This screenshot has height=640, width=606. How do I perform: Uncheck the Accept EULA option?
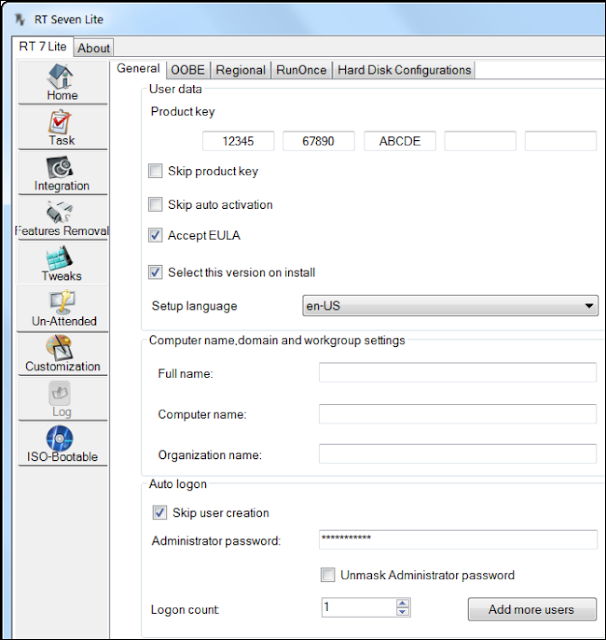[155, 235]
